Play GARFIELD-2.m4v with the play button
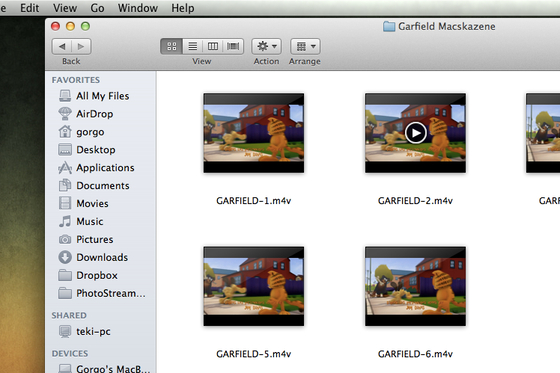 coord(416,133)
